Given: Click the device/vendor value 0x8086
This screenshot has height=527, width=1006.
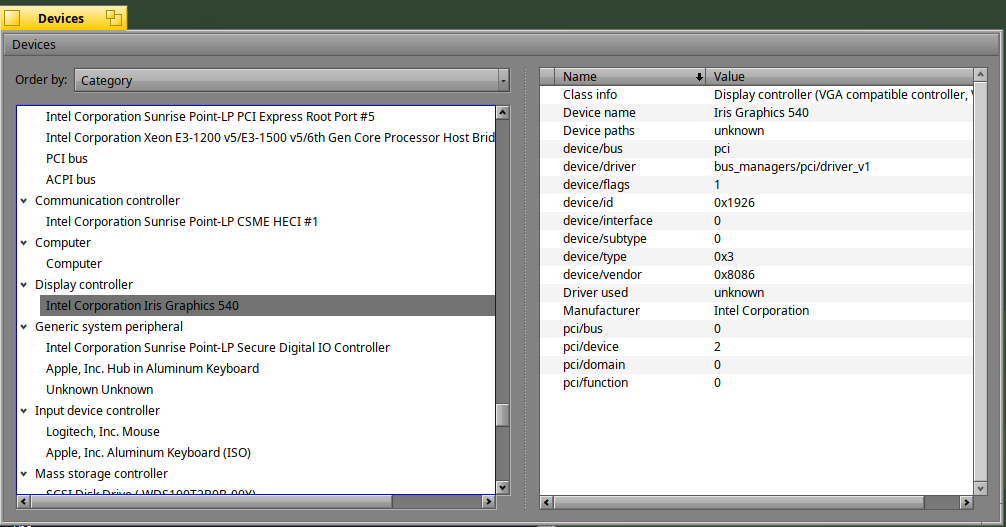Looking at the screenshot, I should (x=734, y=275).
